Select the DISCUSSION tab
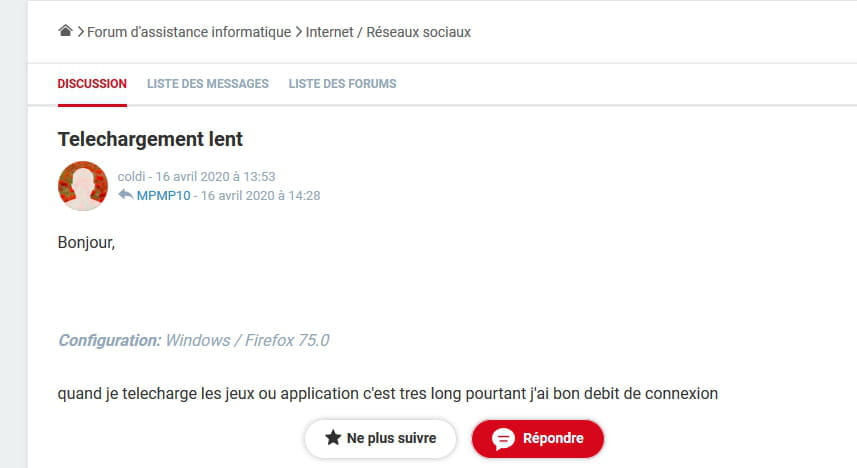Image resolution: width=857 pixels, height=468 pixels. click(92, 84)
